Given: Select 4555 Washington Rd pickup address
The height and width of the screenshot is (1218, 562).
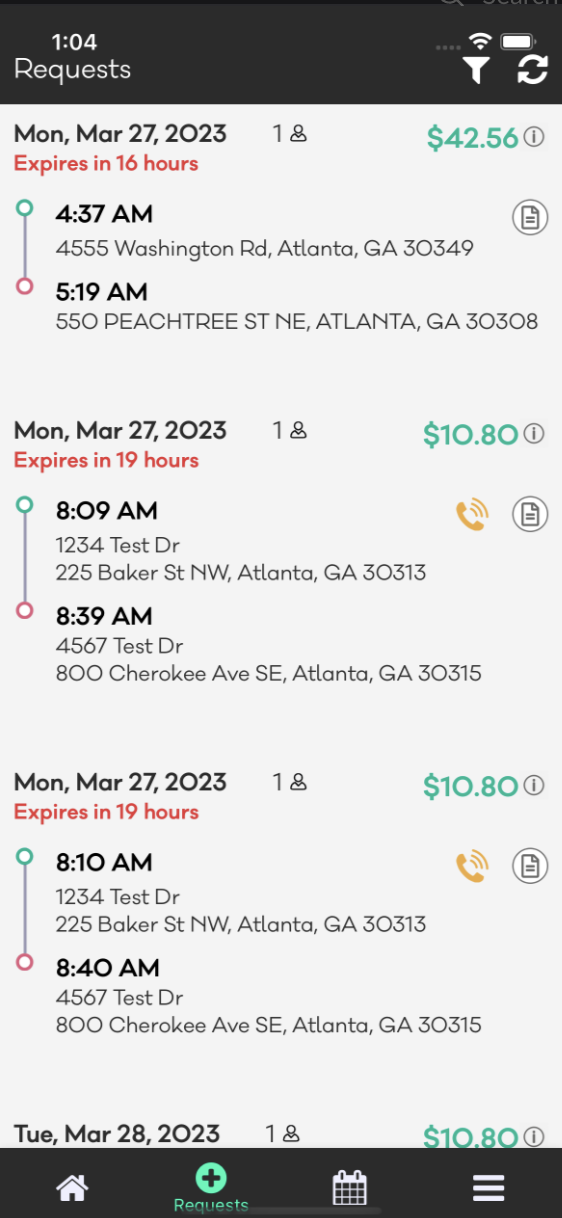Looking at the screenshot, I should (x=265, y=248).
